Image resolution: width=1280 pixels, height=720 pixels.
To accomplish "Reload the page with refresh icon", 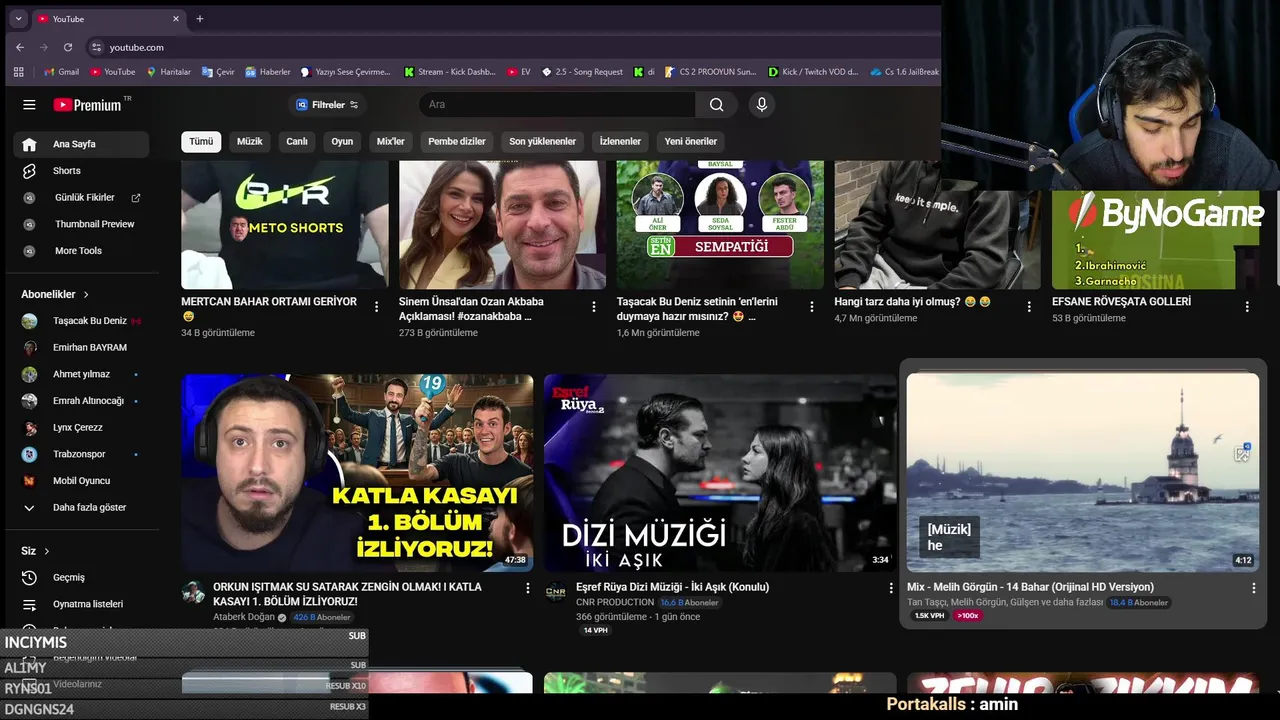I will click(x=68, y=47).
